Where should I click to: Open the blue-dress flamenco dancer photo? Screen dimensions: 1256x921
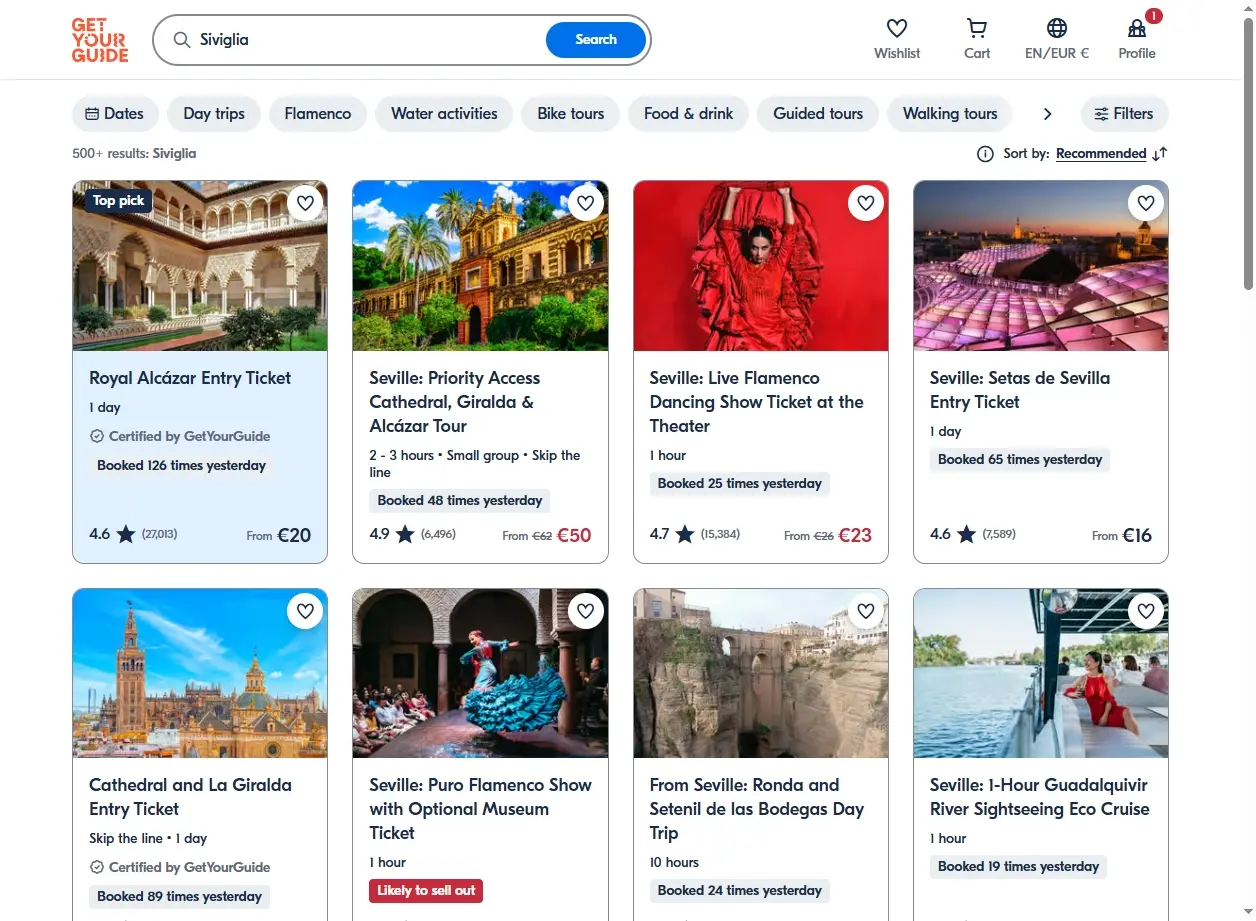[480, 673]
